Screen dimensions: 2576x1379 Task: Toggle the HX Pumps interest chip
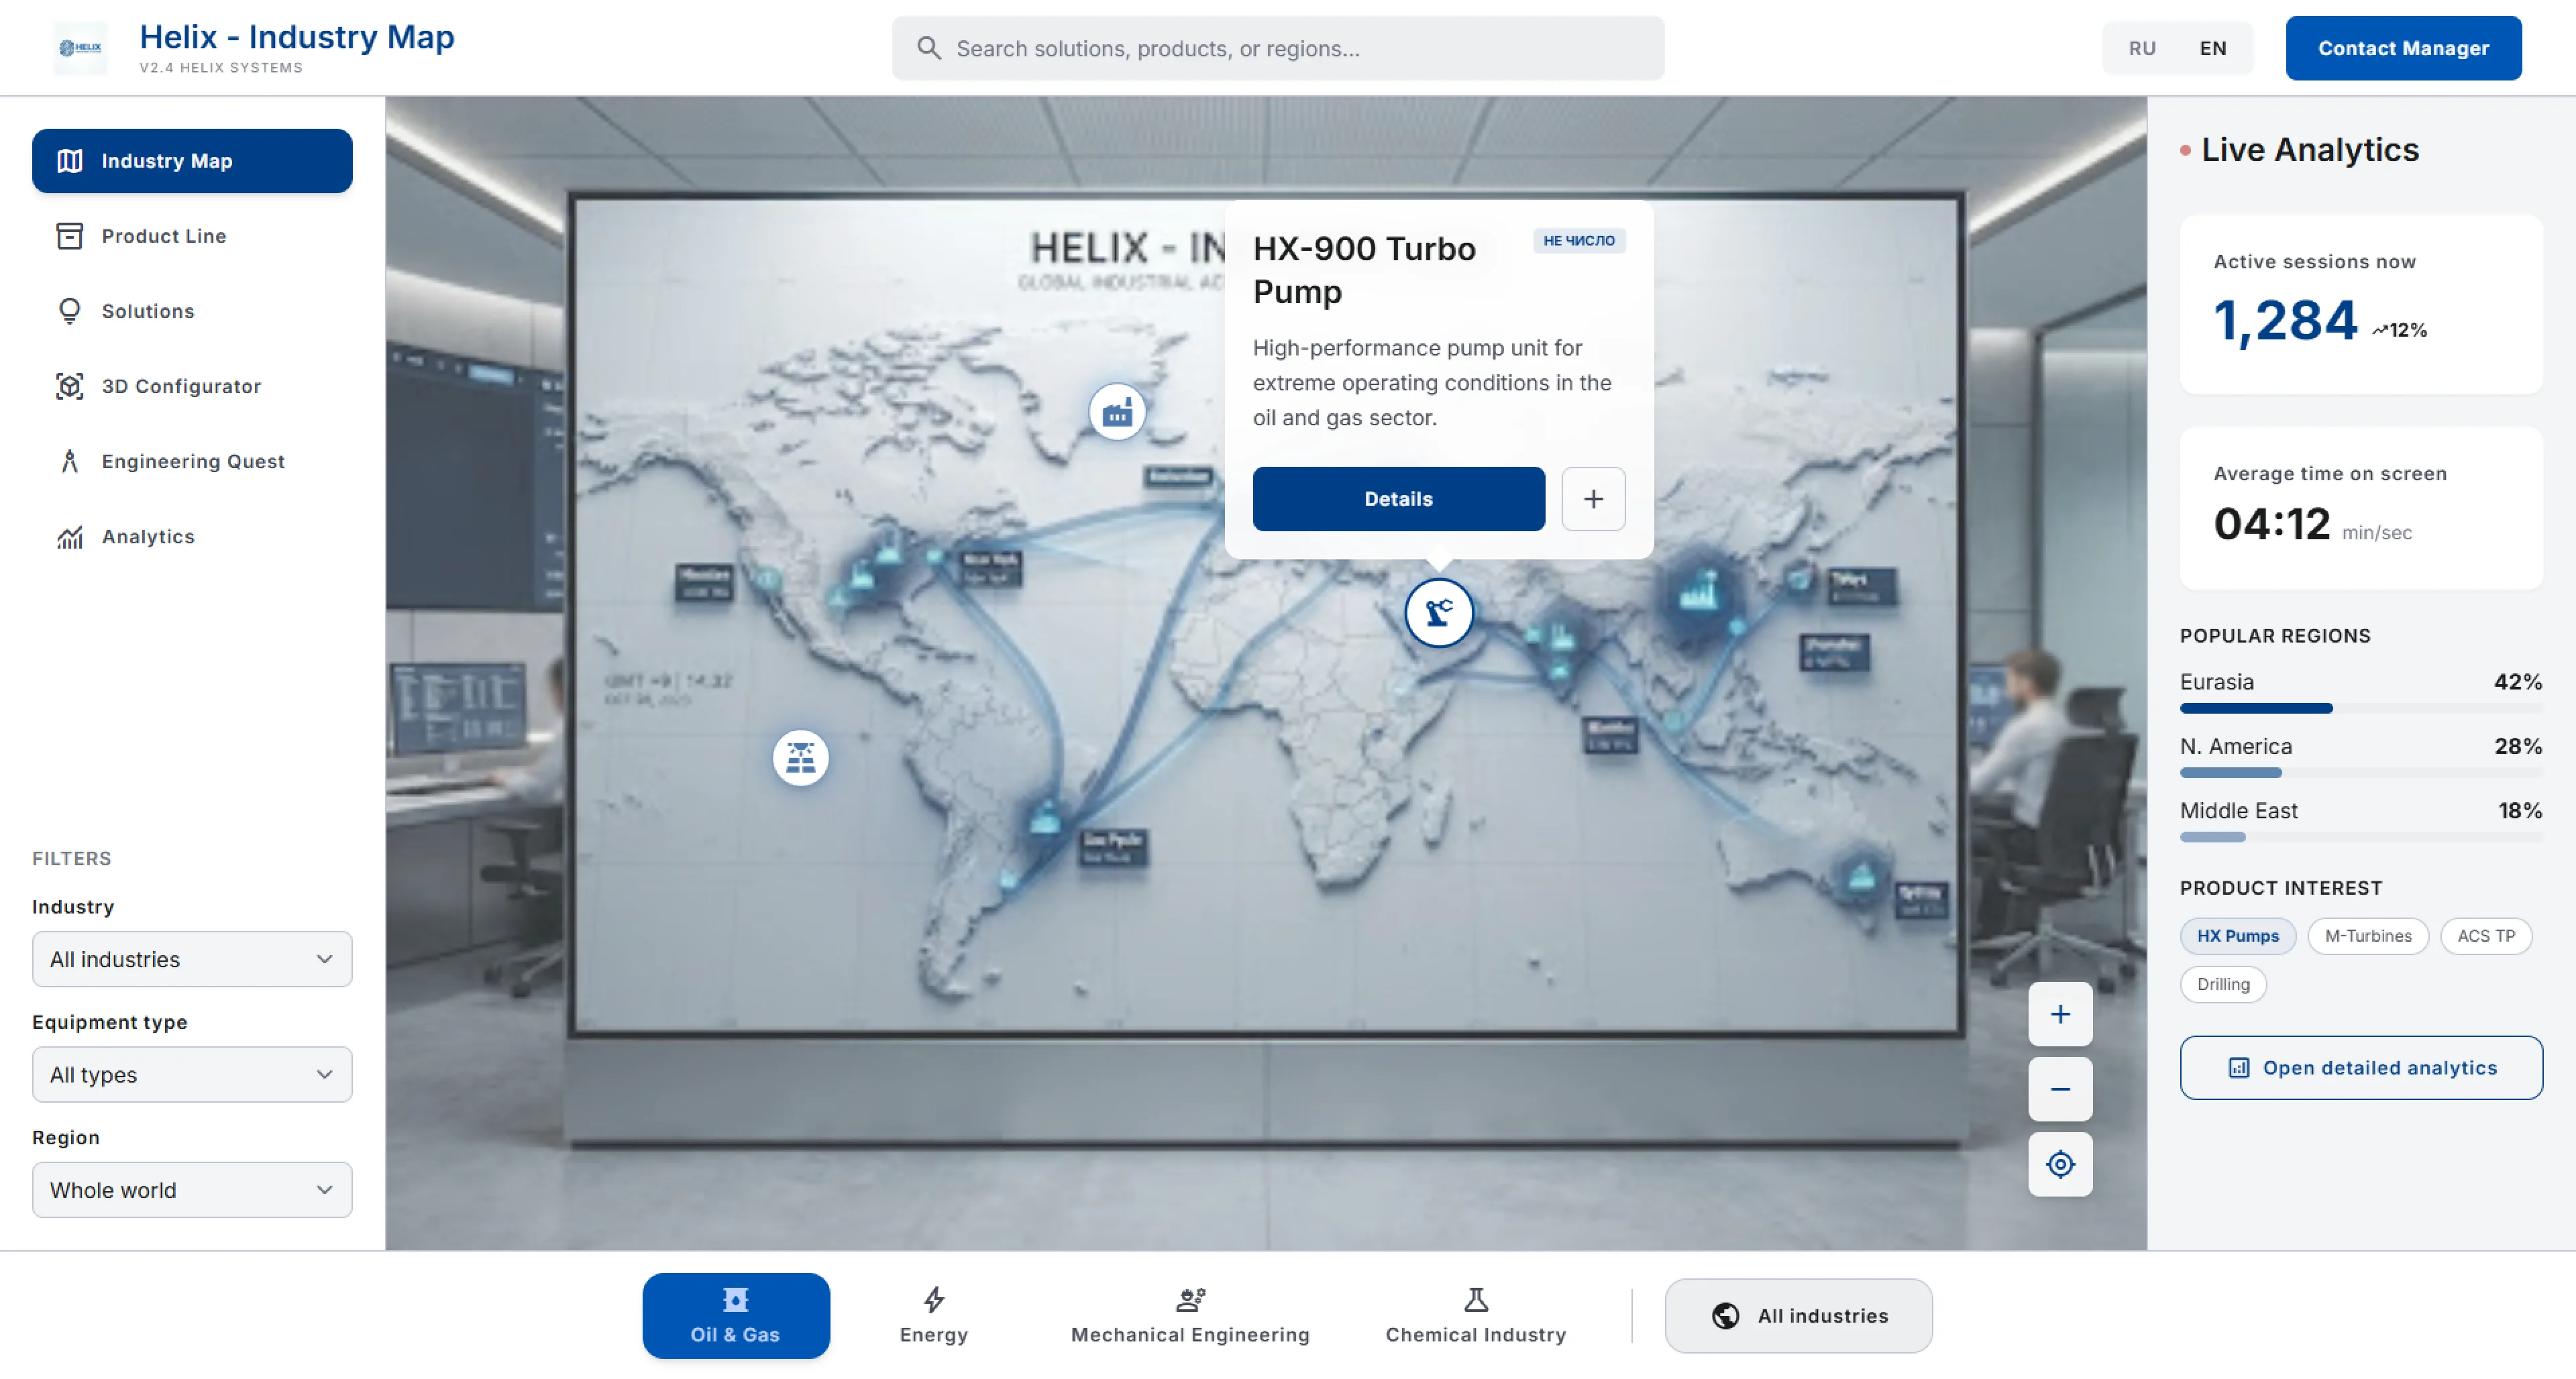[x=2238, y=936]
